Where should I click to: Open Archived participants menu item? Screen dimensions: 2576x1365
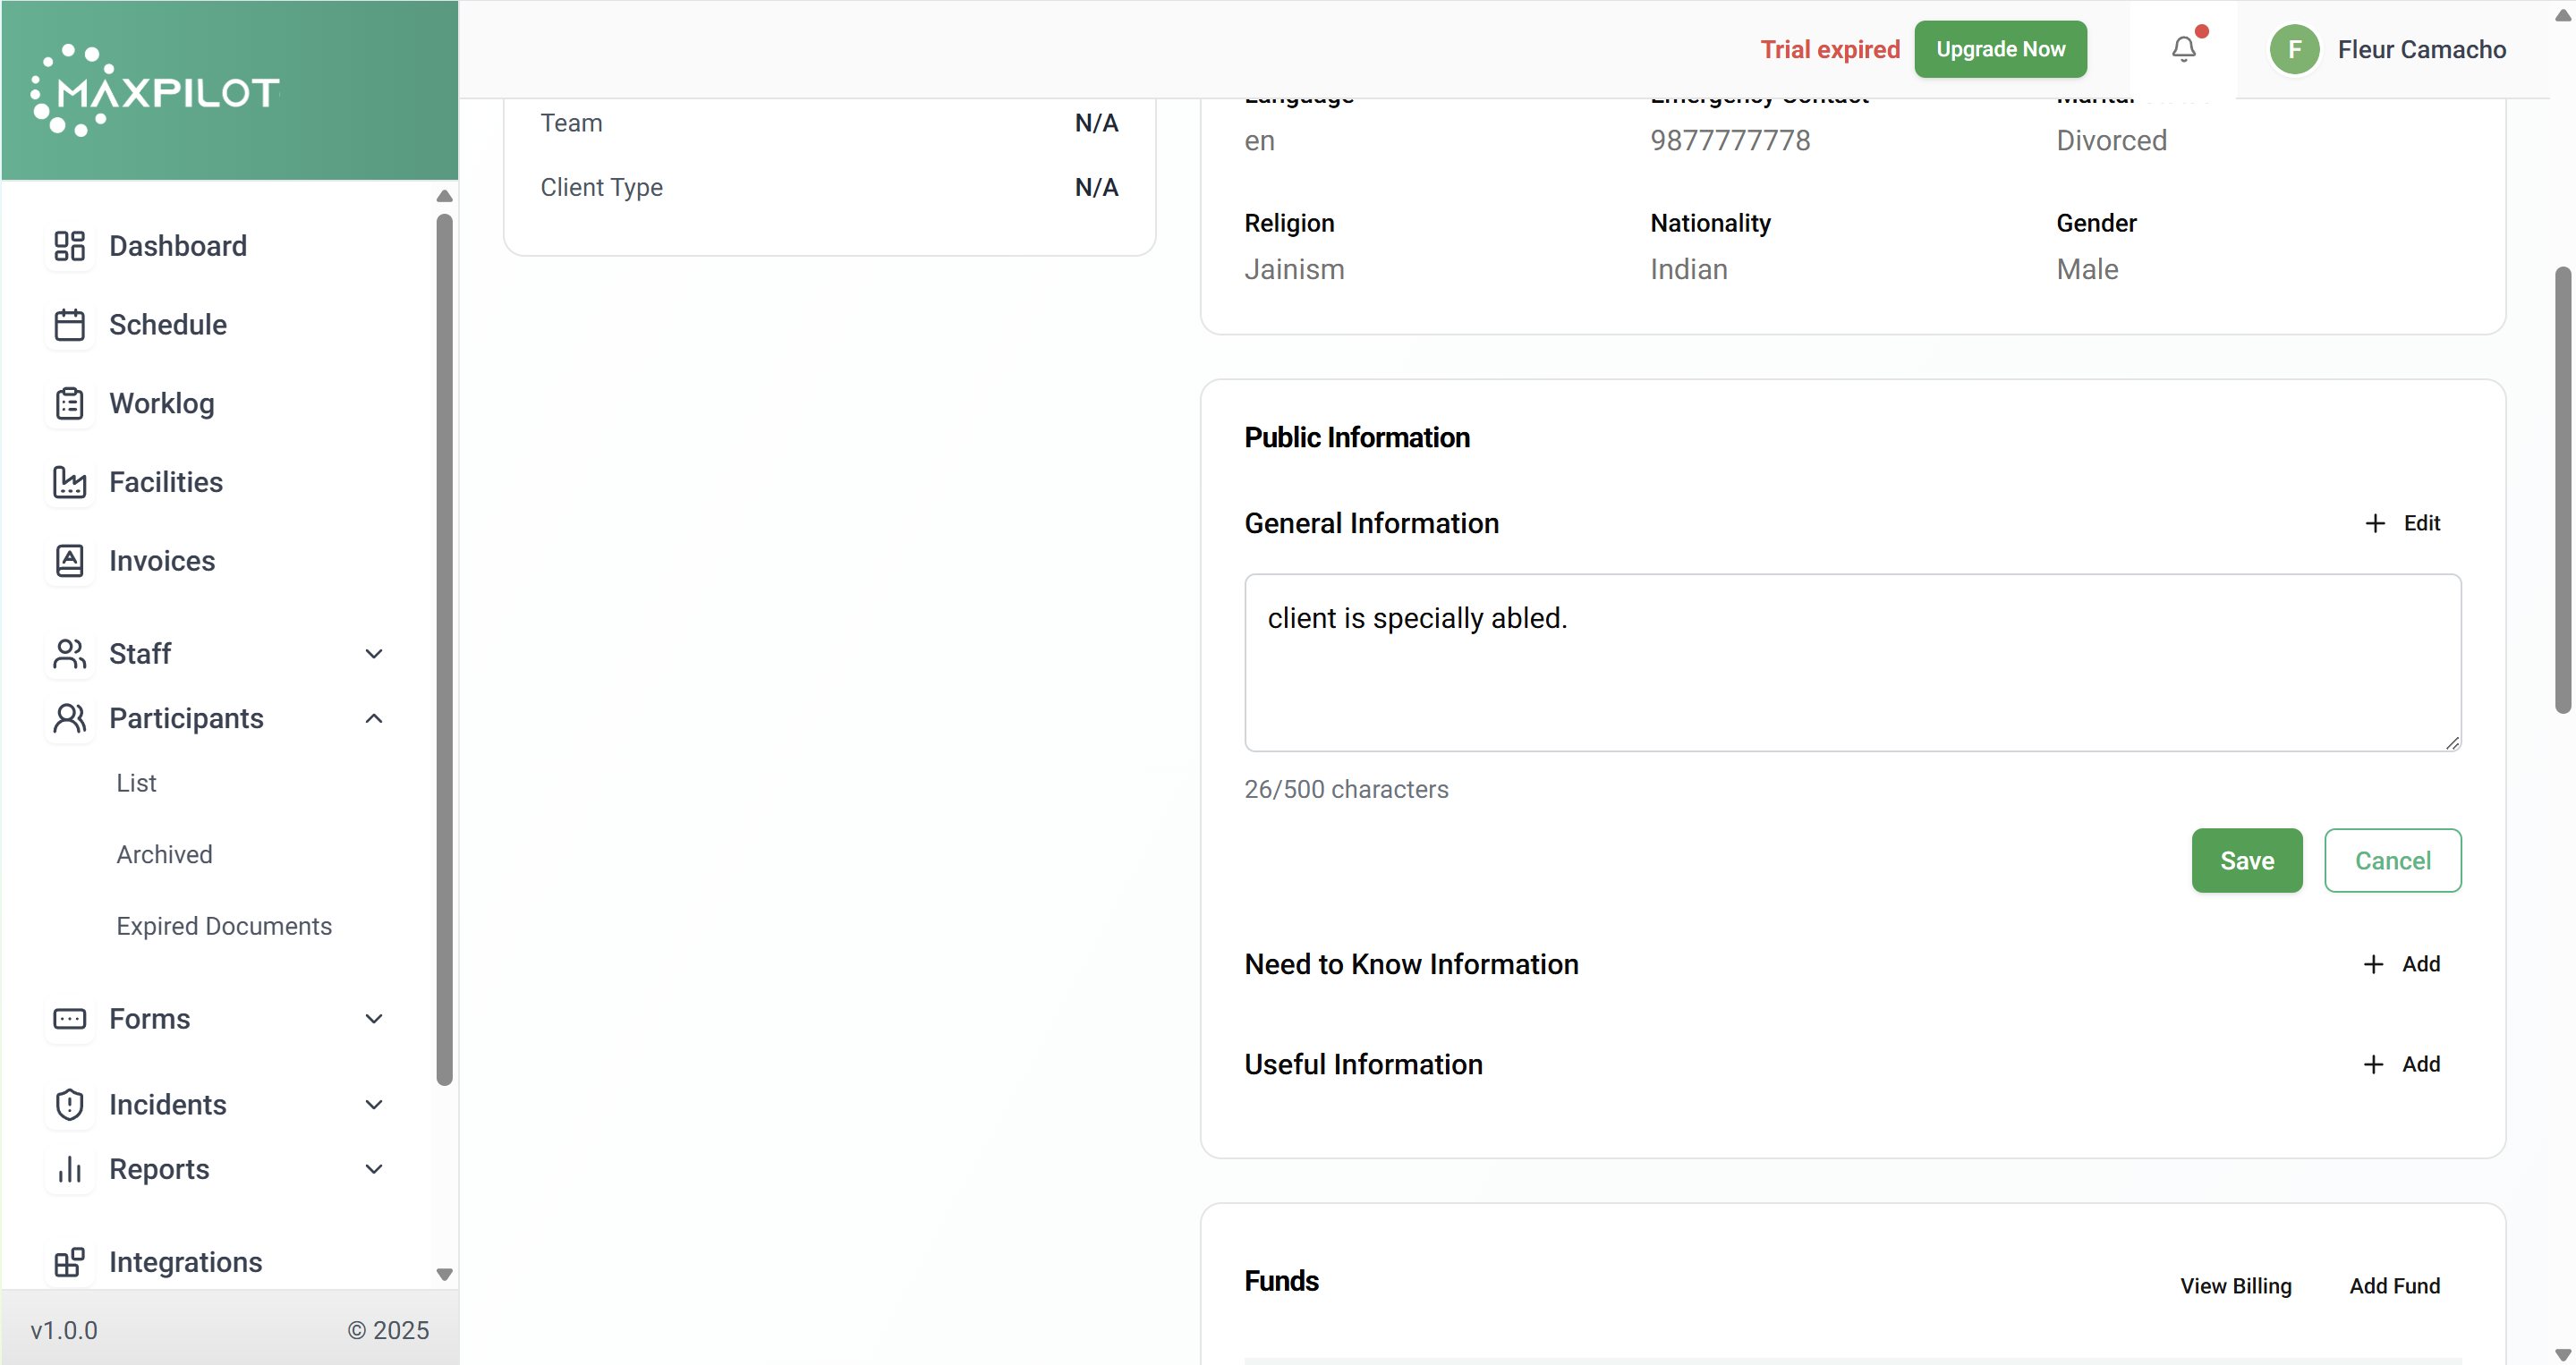[x=164, y=854]
